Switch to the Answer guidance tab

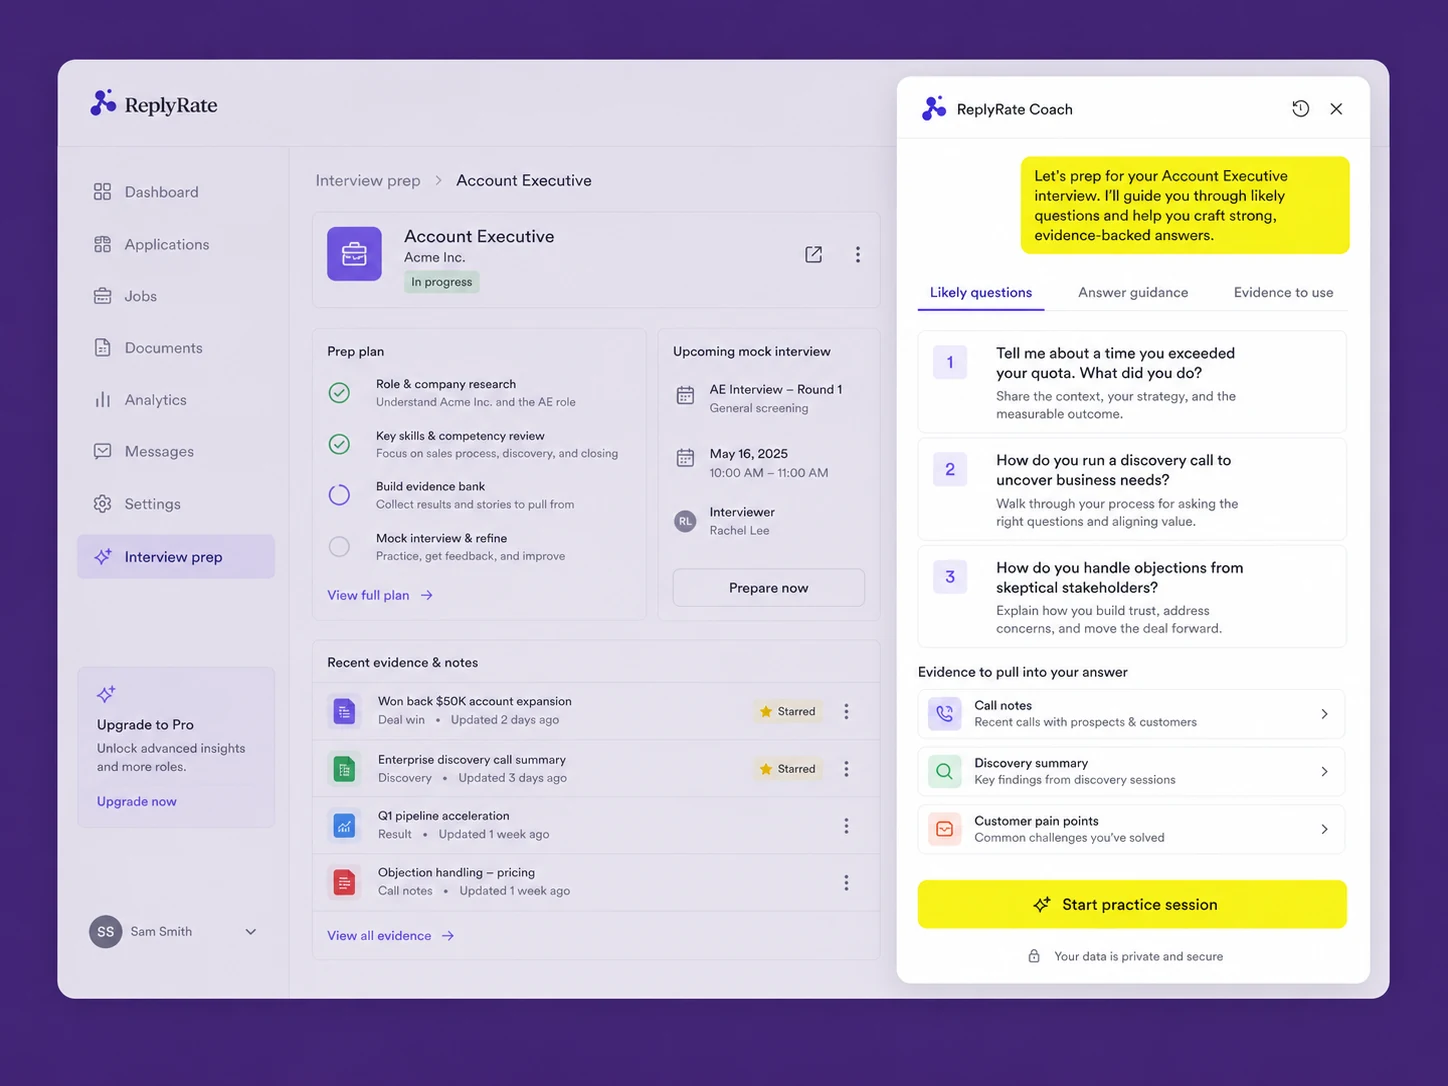tap(1133, 293)
